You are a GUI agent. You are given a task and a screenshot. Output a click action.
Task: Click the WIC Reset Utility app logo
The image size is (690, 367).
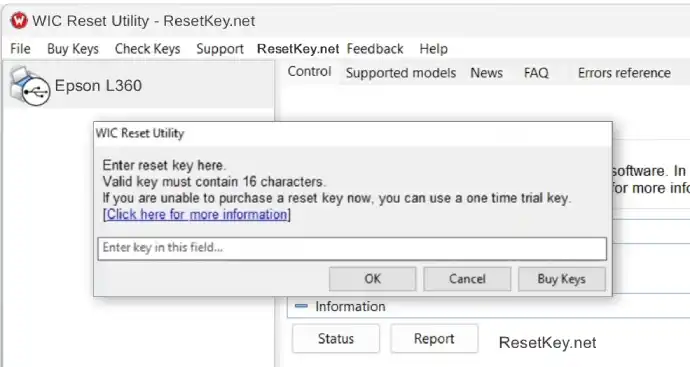tap(19, 20)
